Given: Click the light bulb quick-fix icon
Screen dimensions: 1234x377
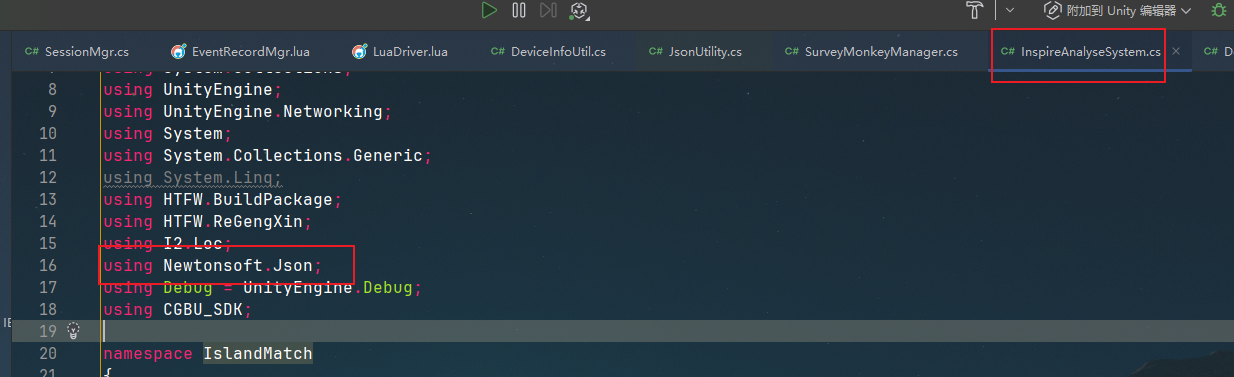Looking at the screenshot, I should click(x=73, y=330).
